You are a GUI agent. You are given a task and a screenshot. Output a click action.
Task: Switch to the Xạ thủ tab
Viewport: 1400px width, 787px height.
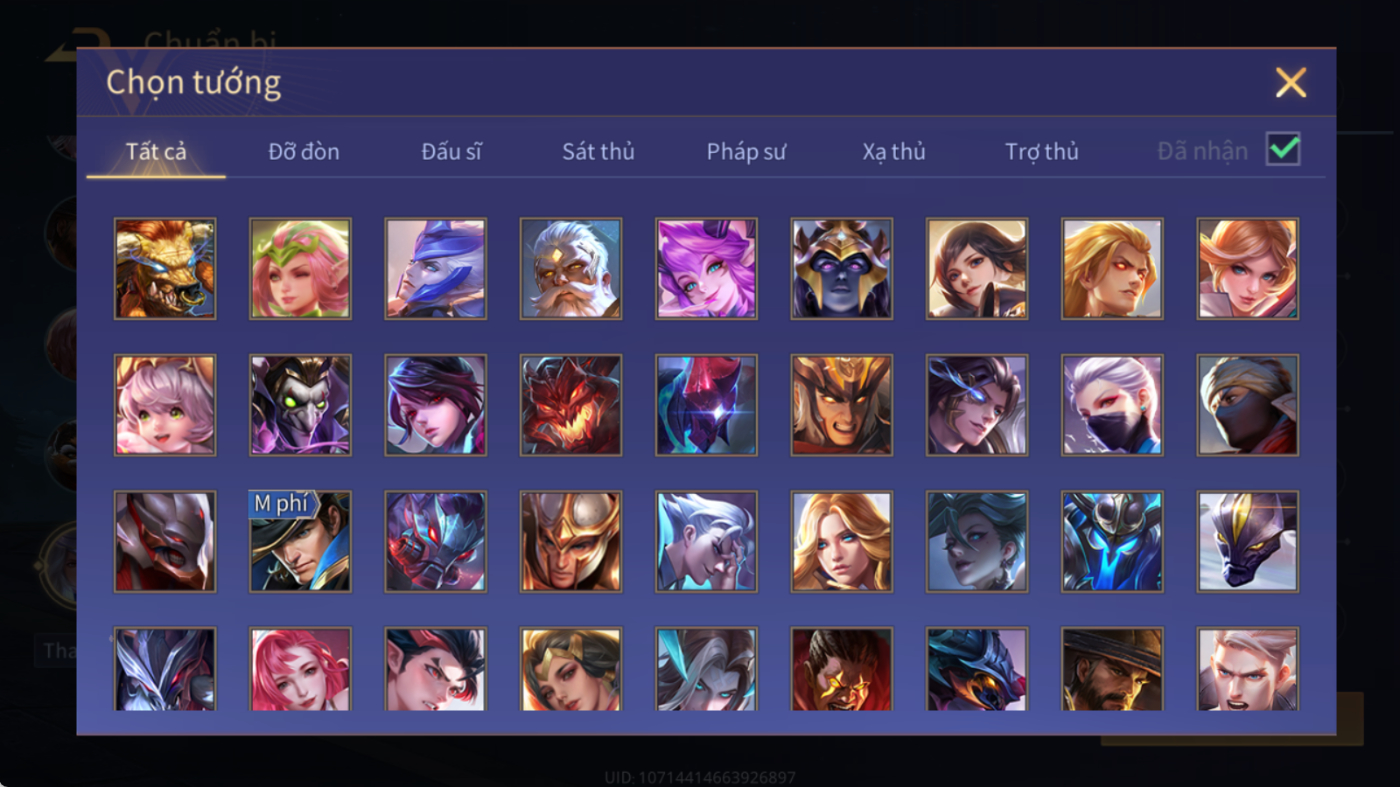tap(894, 151)
